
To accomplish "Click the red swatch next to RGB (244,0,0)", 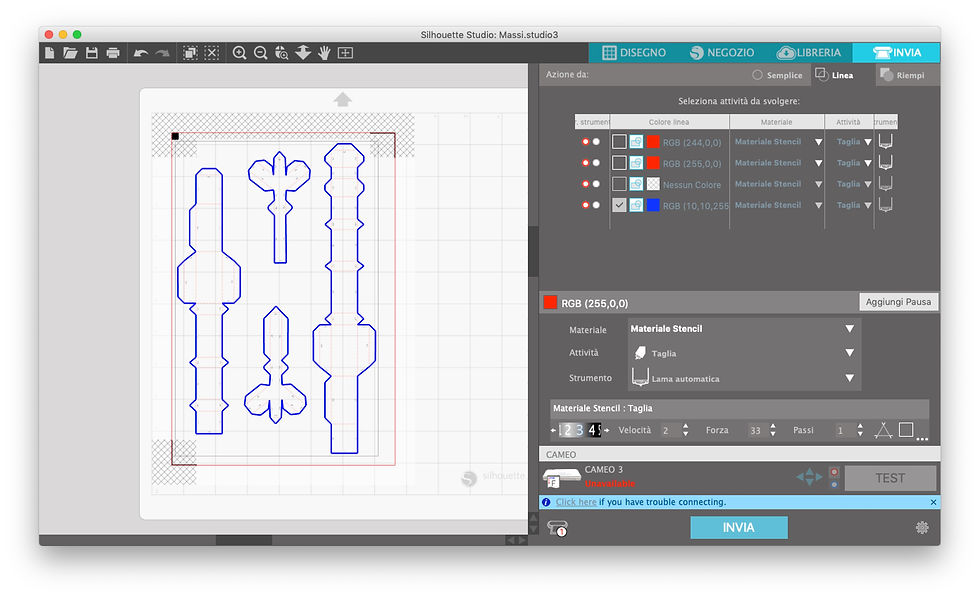I will (652, 142).
